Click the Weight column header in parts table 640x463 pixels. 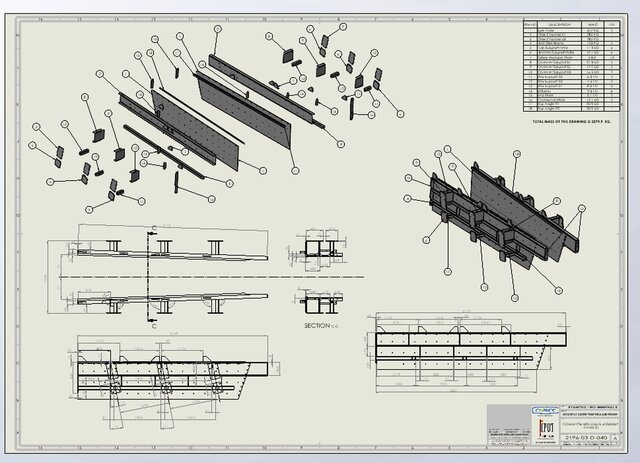[x=592, y=23]
